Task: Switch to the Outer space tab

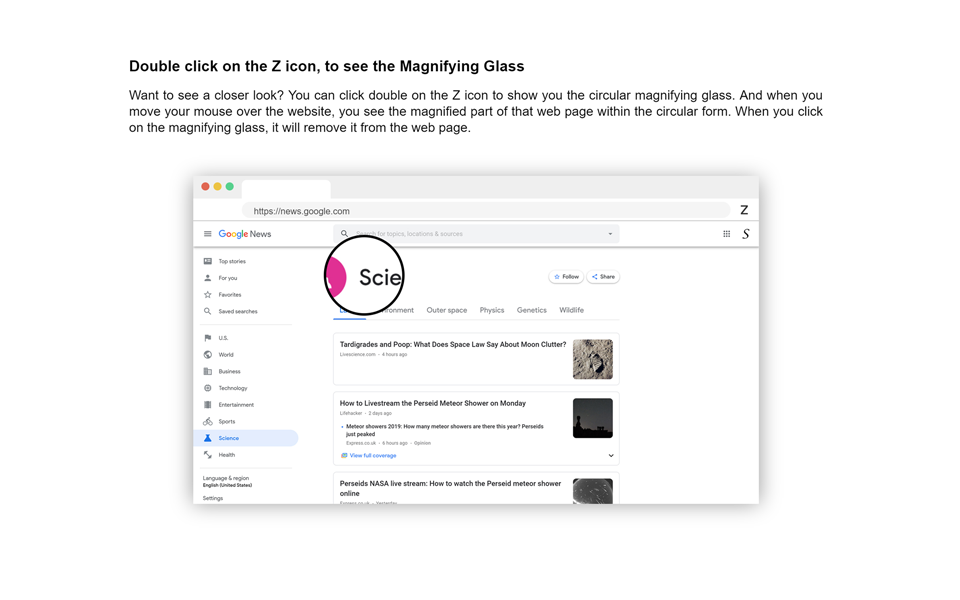Action: click(x=446, y=310)
